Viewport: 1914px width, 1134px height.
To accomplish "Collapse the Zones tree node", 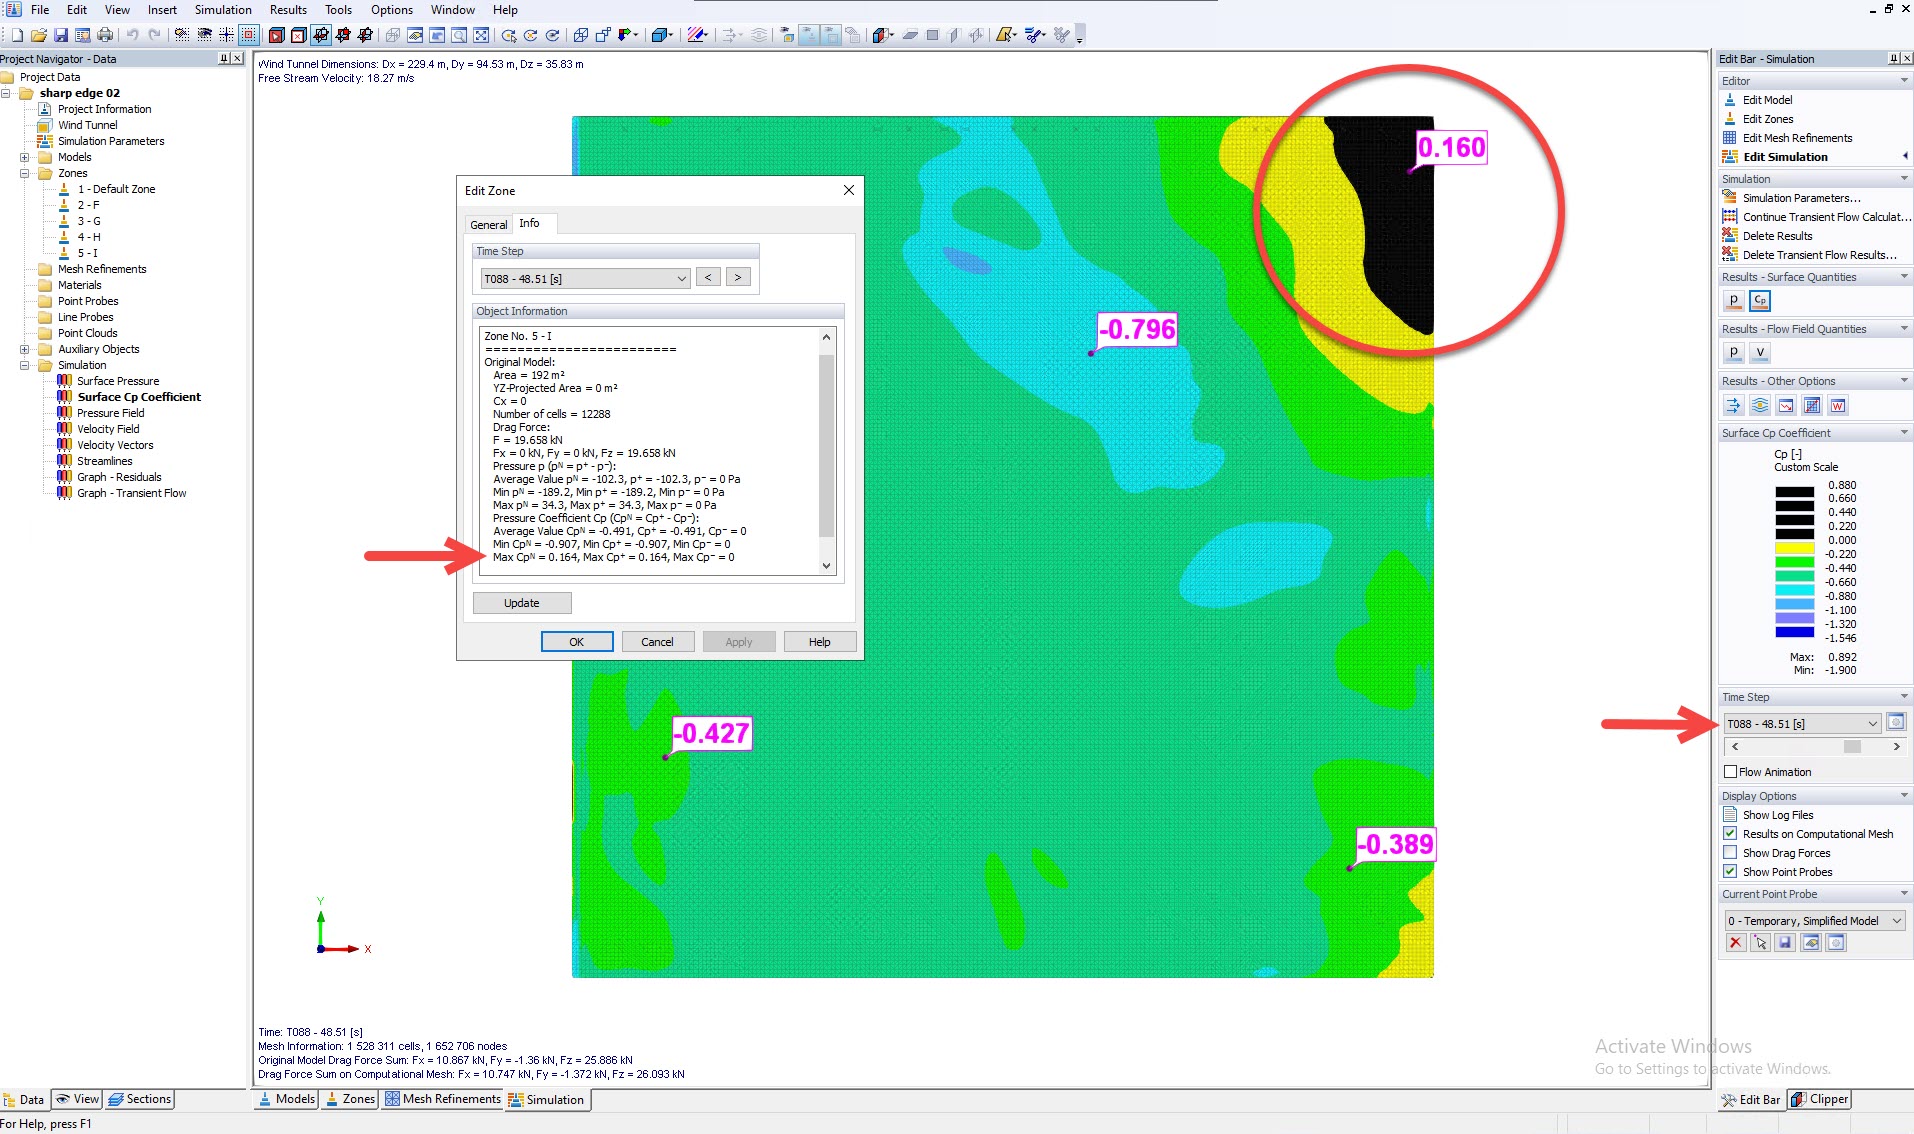I will 25,173.
